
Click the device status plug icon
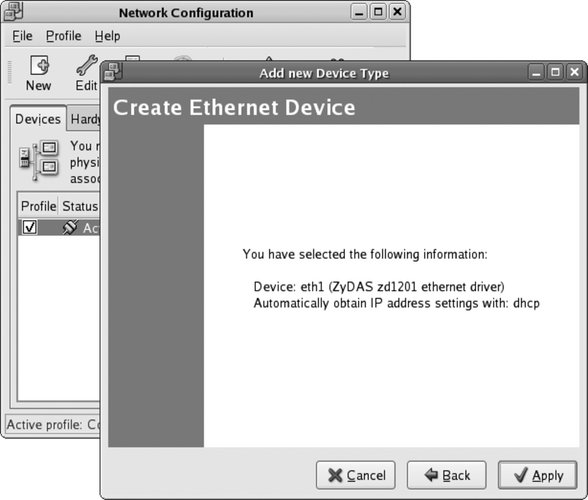70,227
